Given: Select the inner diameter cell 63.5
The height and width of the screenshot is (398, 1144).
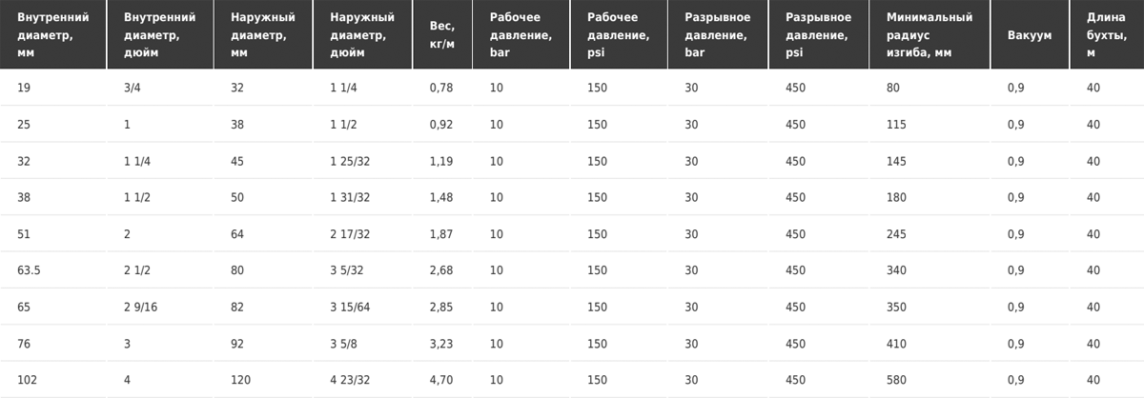Looking at the screenshot, I should pos(28,270).
